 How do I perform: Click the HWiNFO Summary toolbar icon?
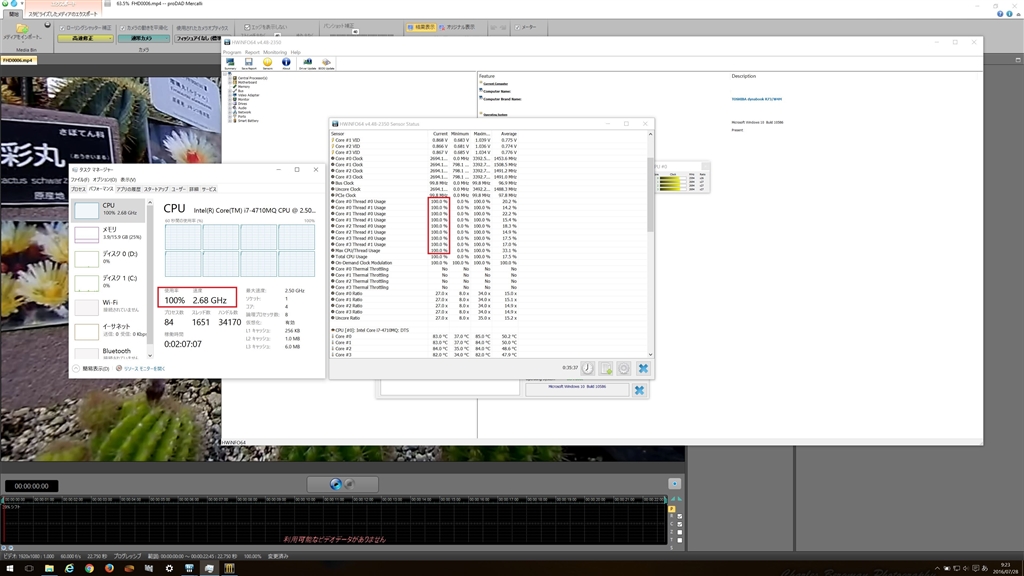click(231, 63)
